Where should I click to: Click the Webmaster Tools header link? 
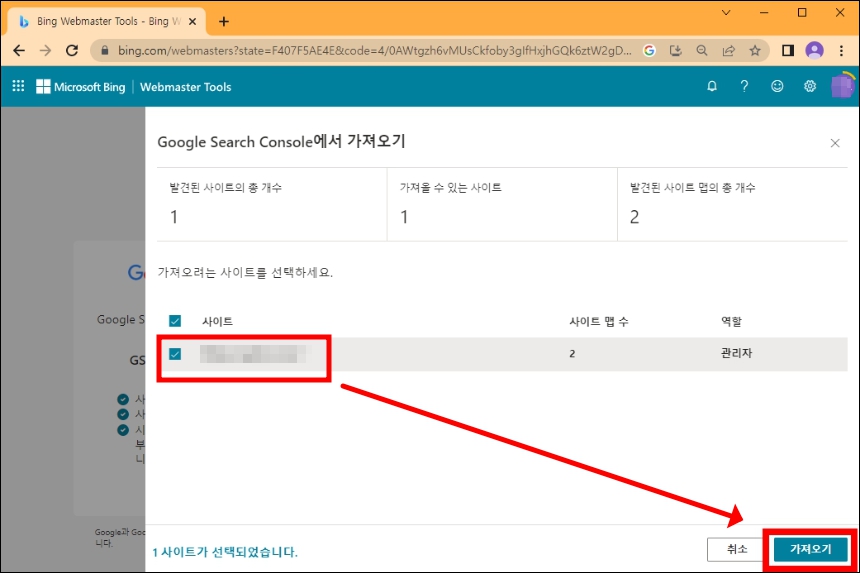click(185, 87)
